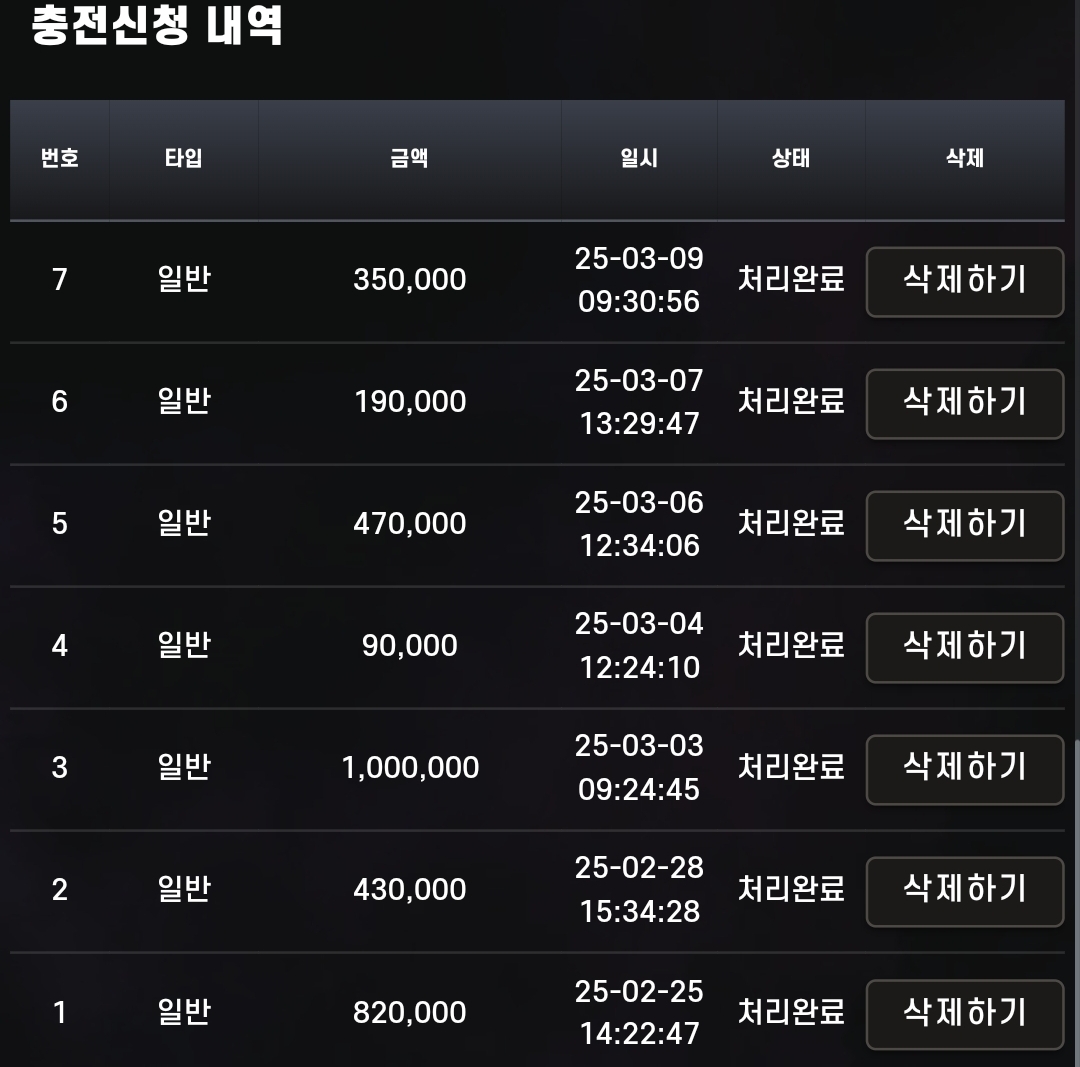
Task: Click the 삭제 column header
Action: [964, 159]
